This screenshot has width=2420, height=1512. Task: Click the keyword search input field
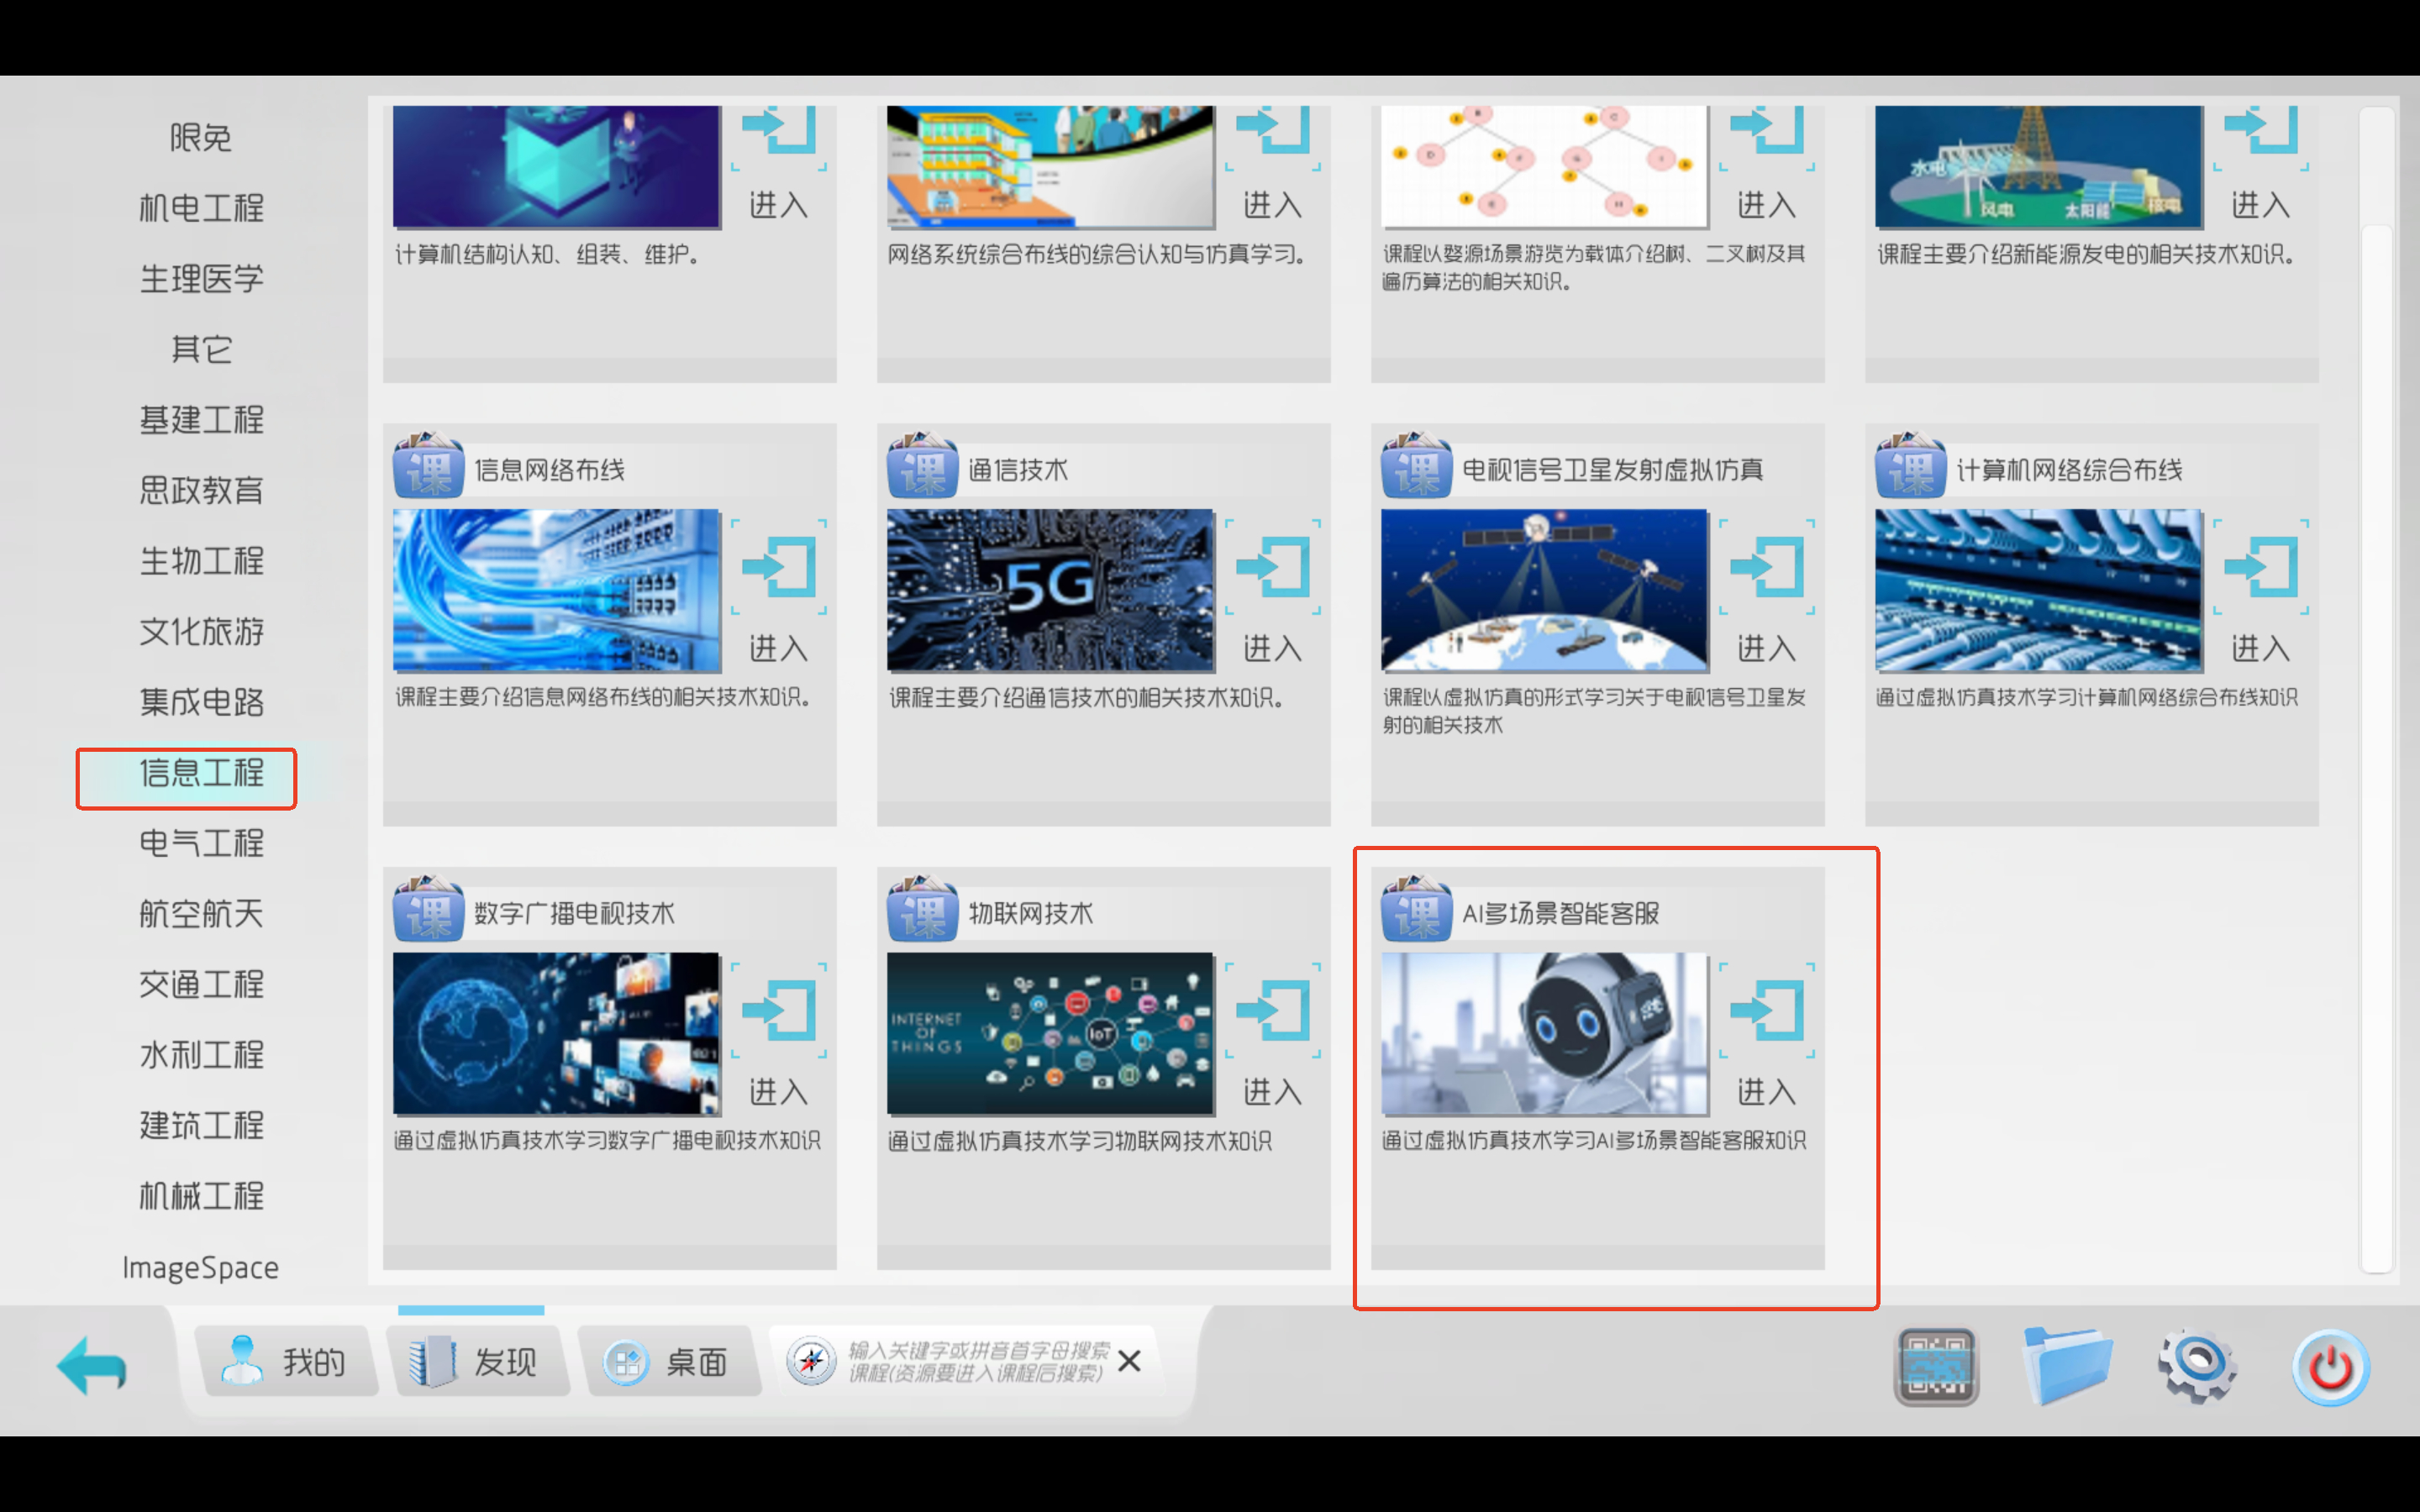(x=977, y=1361)
